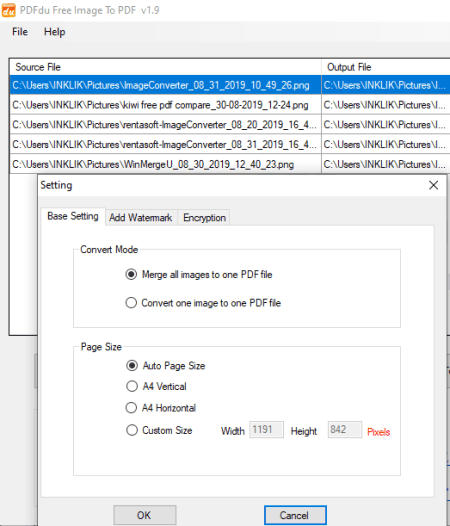Screen dimensions: 450x526
Task: Select the kiwi free pdf compare source row
Action: click(165, 105)
